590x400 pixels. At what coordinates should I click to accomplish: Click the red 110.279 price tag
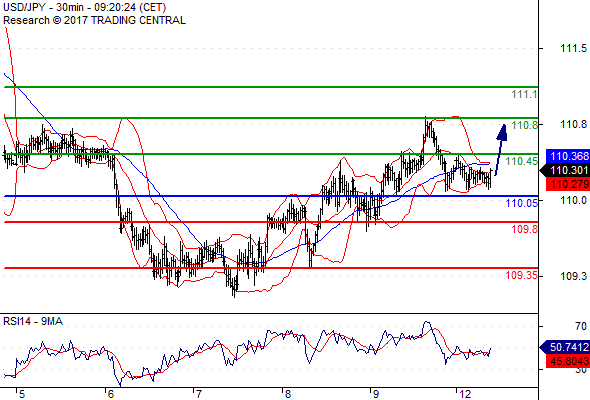(x=568, y=184)
